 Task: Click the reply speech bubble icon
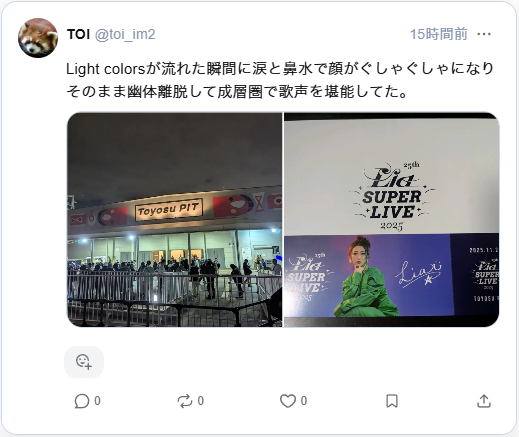(82, 401)
